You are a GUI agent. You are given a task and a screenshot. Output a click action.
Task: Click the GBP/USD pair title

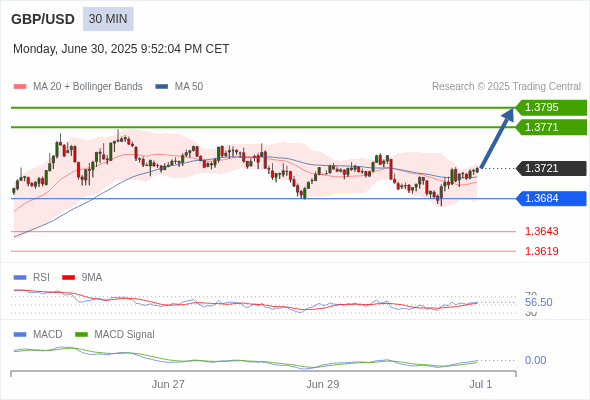[43, 19]
